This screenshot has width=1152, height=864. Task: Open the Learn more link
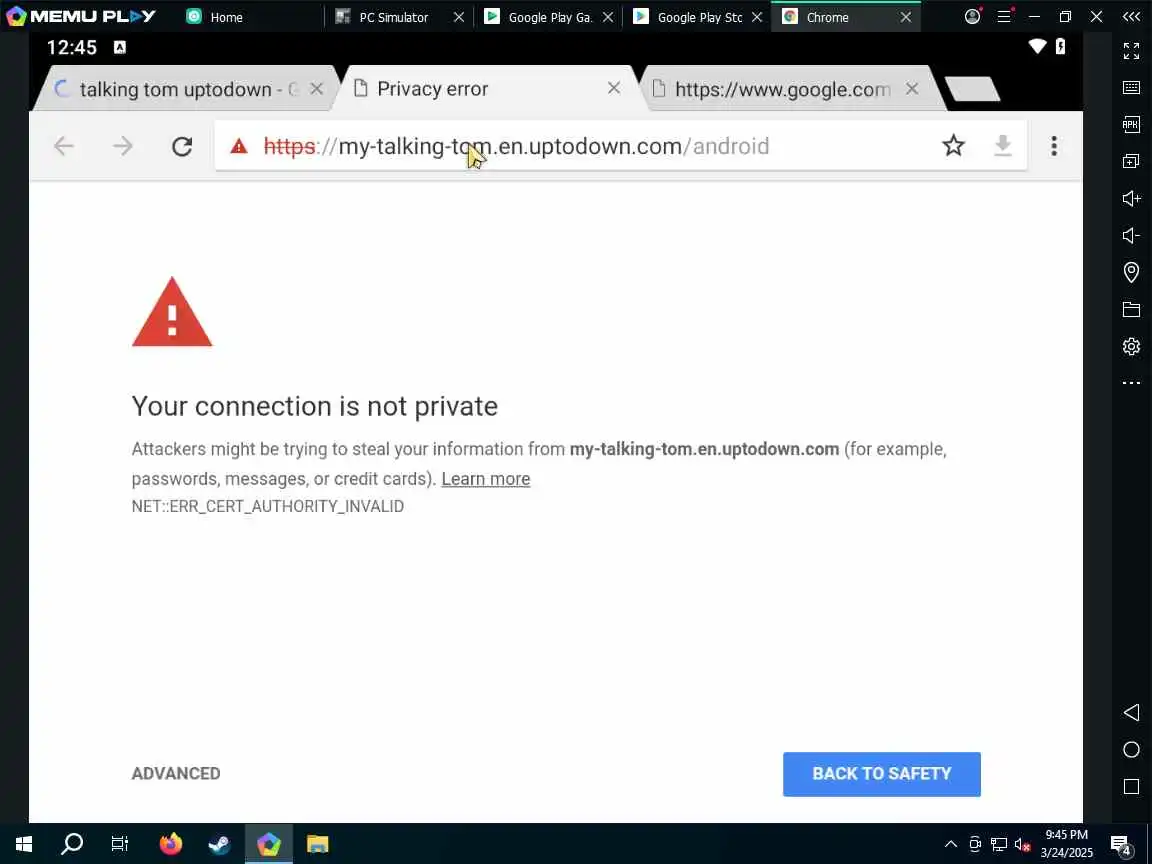pyautogui.click(x=486, y=479)
